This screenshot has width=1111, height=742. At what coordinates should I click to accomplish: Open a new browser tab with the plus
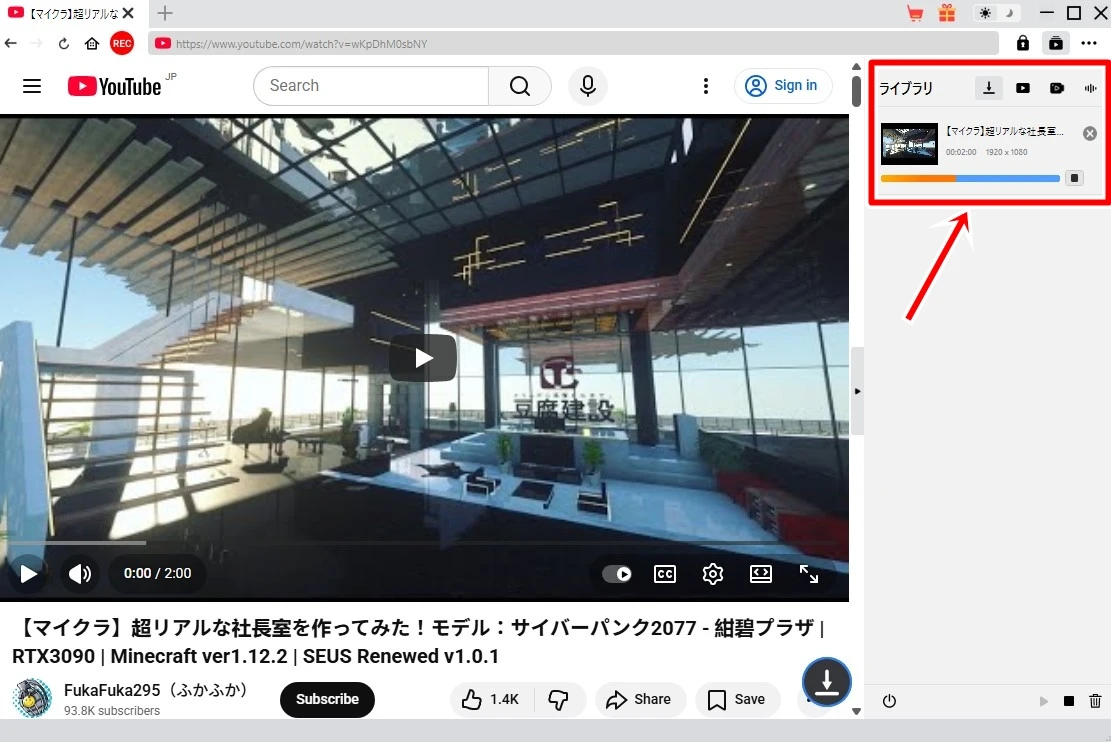point(164,13)
